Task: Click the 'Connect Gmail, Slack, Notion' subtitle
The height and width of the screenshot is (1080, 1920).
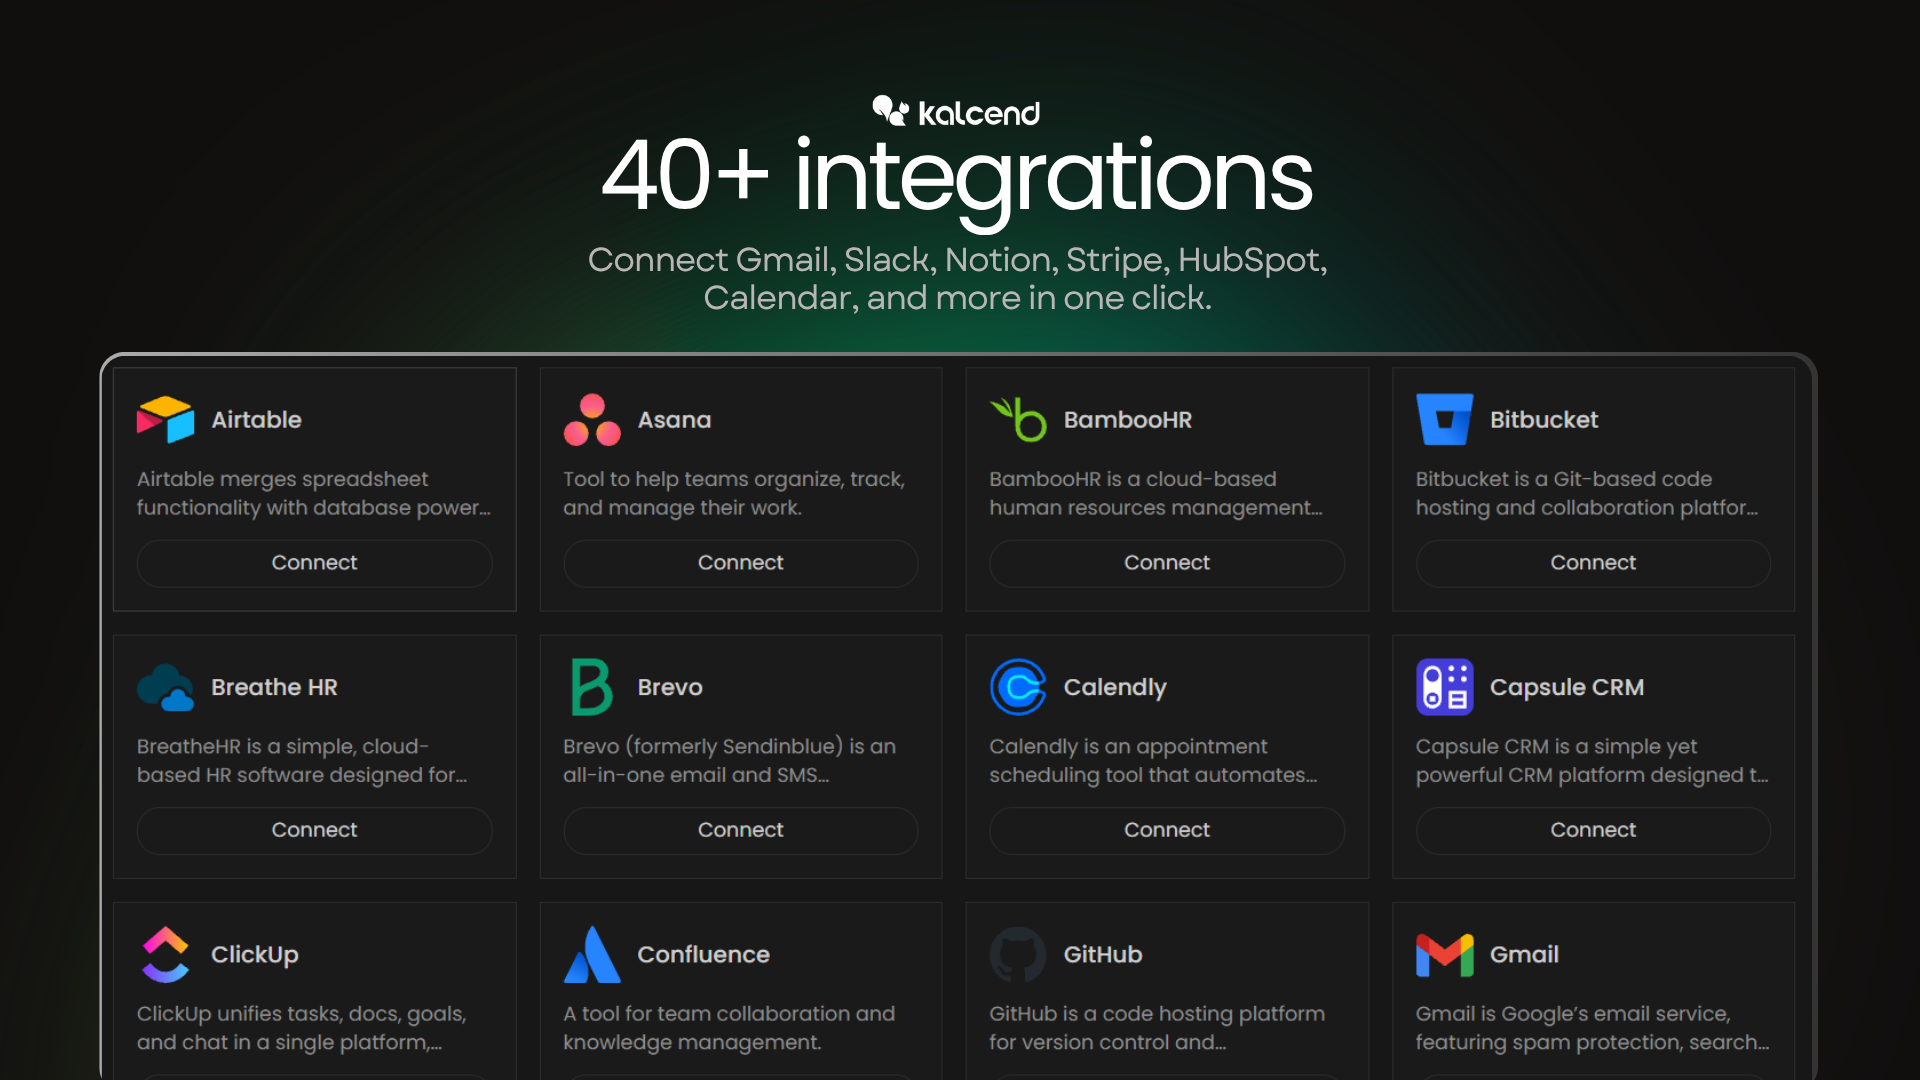Action: point(957,278)
